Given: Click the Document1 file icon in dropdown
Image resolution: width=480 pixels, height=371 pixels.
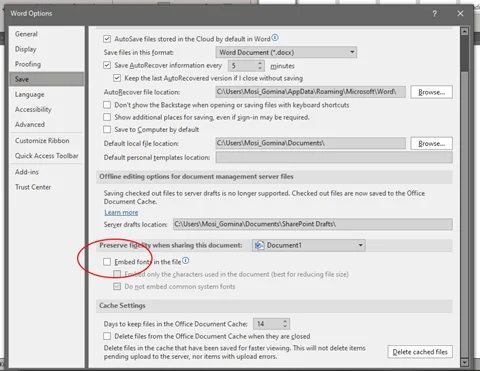Looking at the screenshot, I should 259,245.
